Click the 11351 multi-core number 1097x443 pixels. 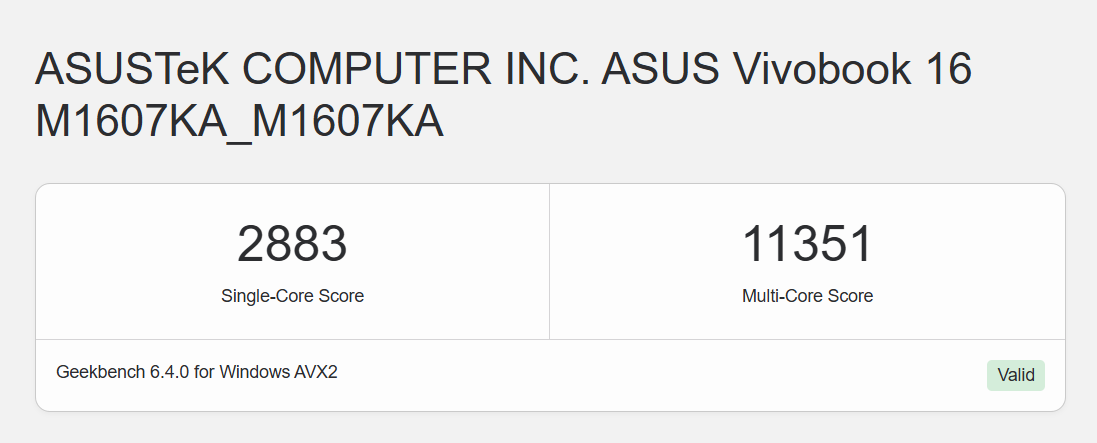coord(807,245)
